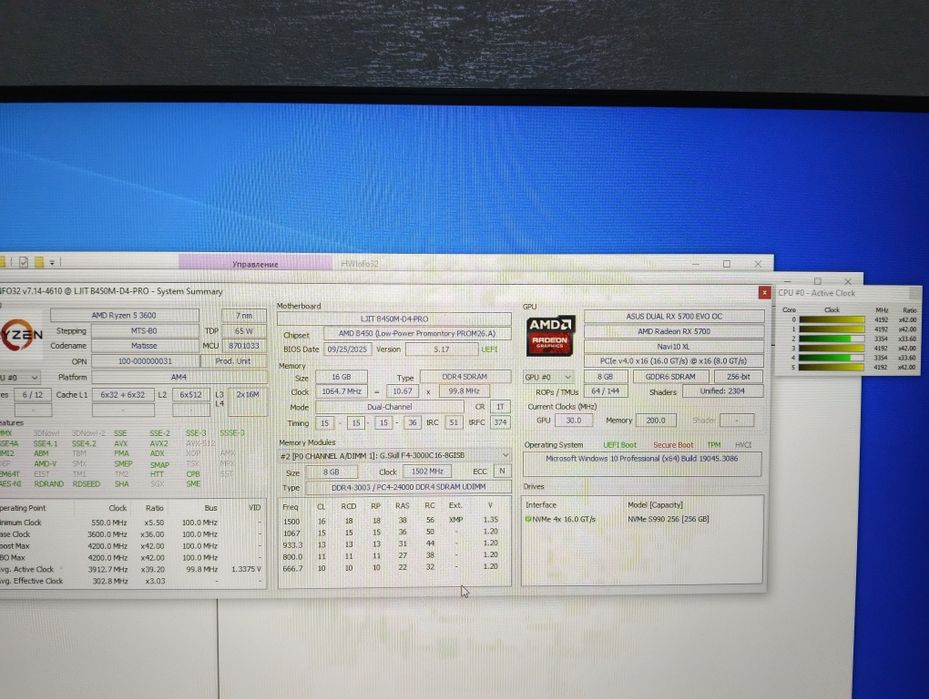The image size is (929, 699).
Task: Click the memory Type DDR4 SDRAM field
Action: 465,377
